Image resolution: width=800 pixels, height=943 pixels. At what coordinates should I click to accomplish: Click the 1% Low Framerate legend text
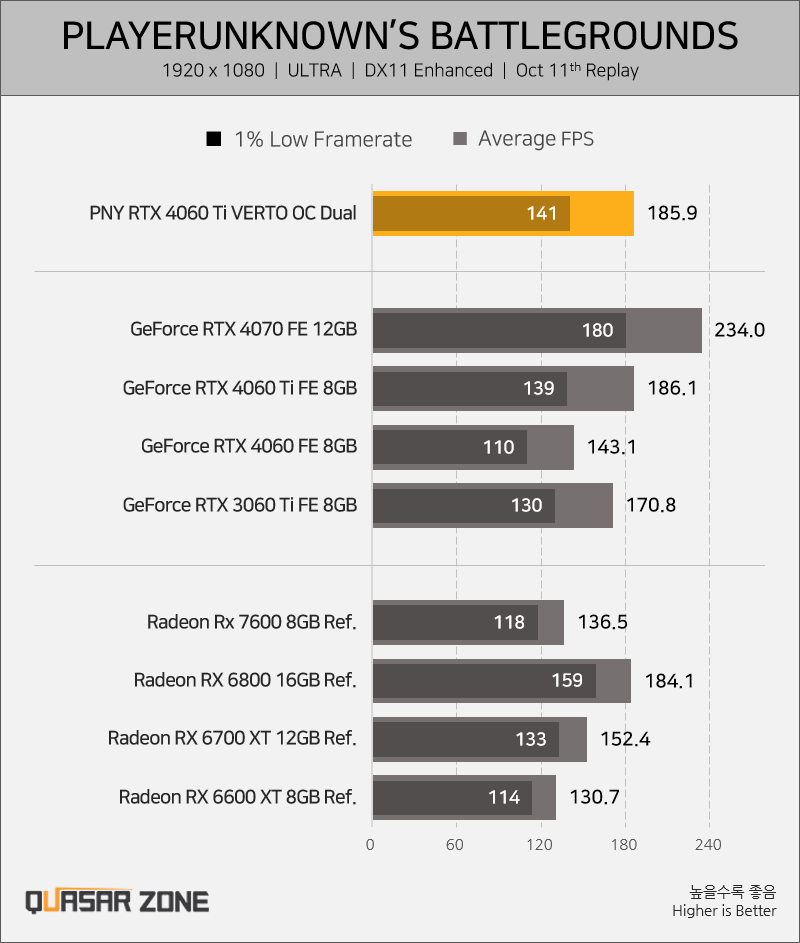(x=323, y=140)
